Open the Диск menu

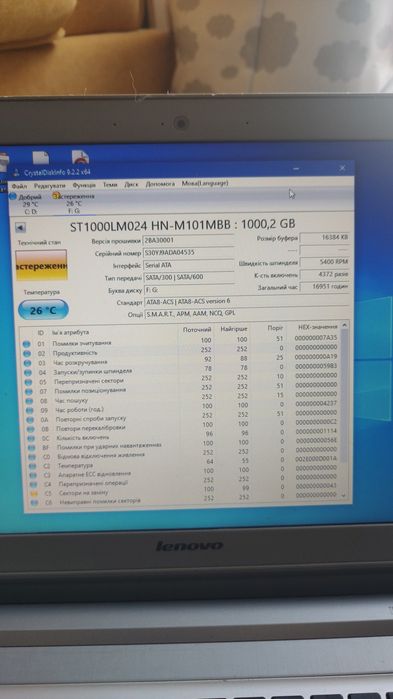131,184
